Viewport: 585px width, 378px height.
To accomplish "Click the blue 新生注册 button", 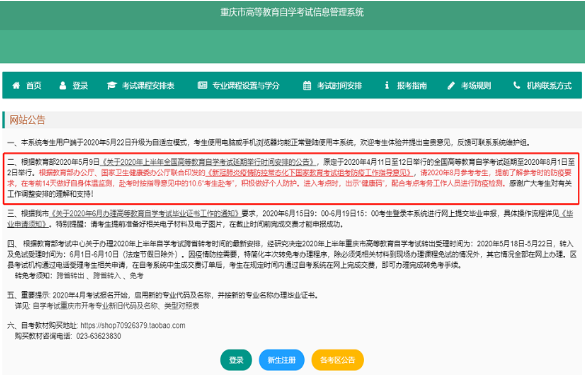I will [282, 360].
